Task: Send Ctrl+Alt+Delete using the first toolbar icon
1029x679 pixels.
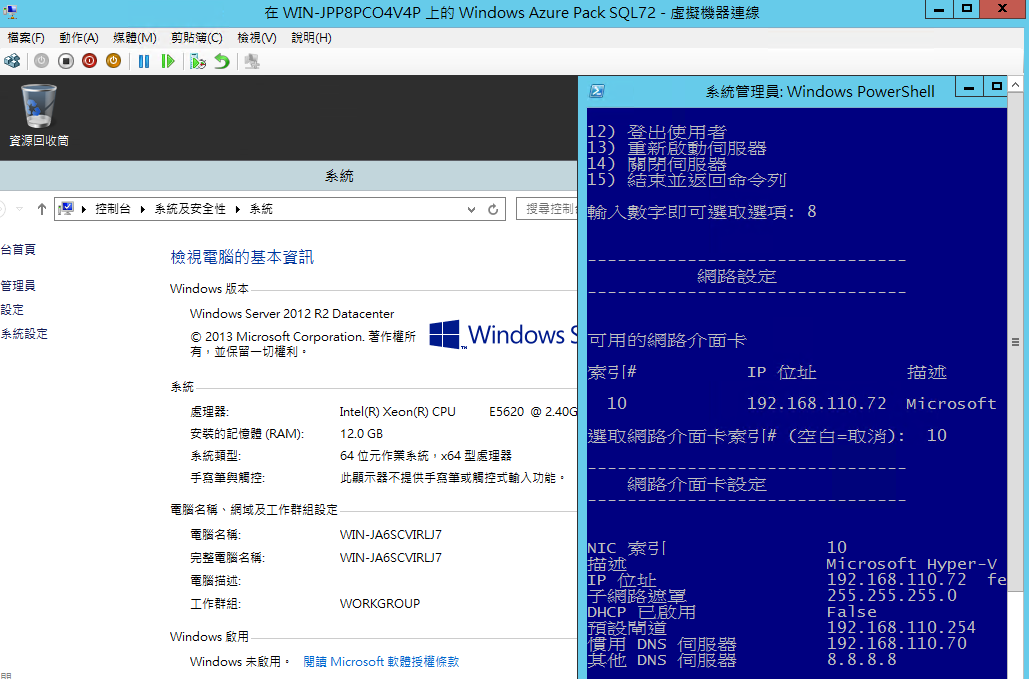Action: point(12,61)
